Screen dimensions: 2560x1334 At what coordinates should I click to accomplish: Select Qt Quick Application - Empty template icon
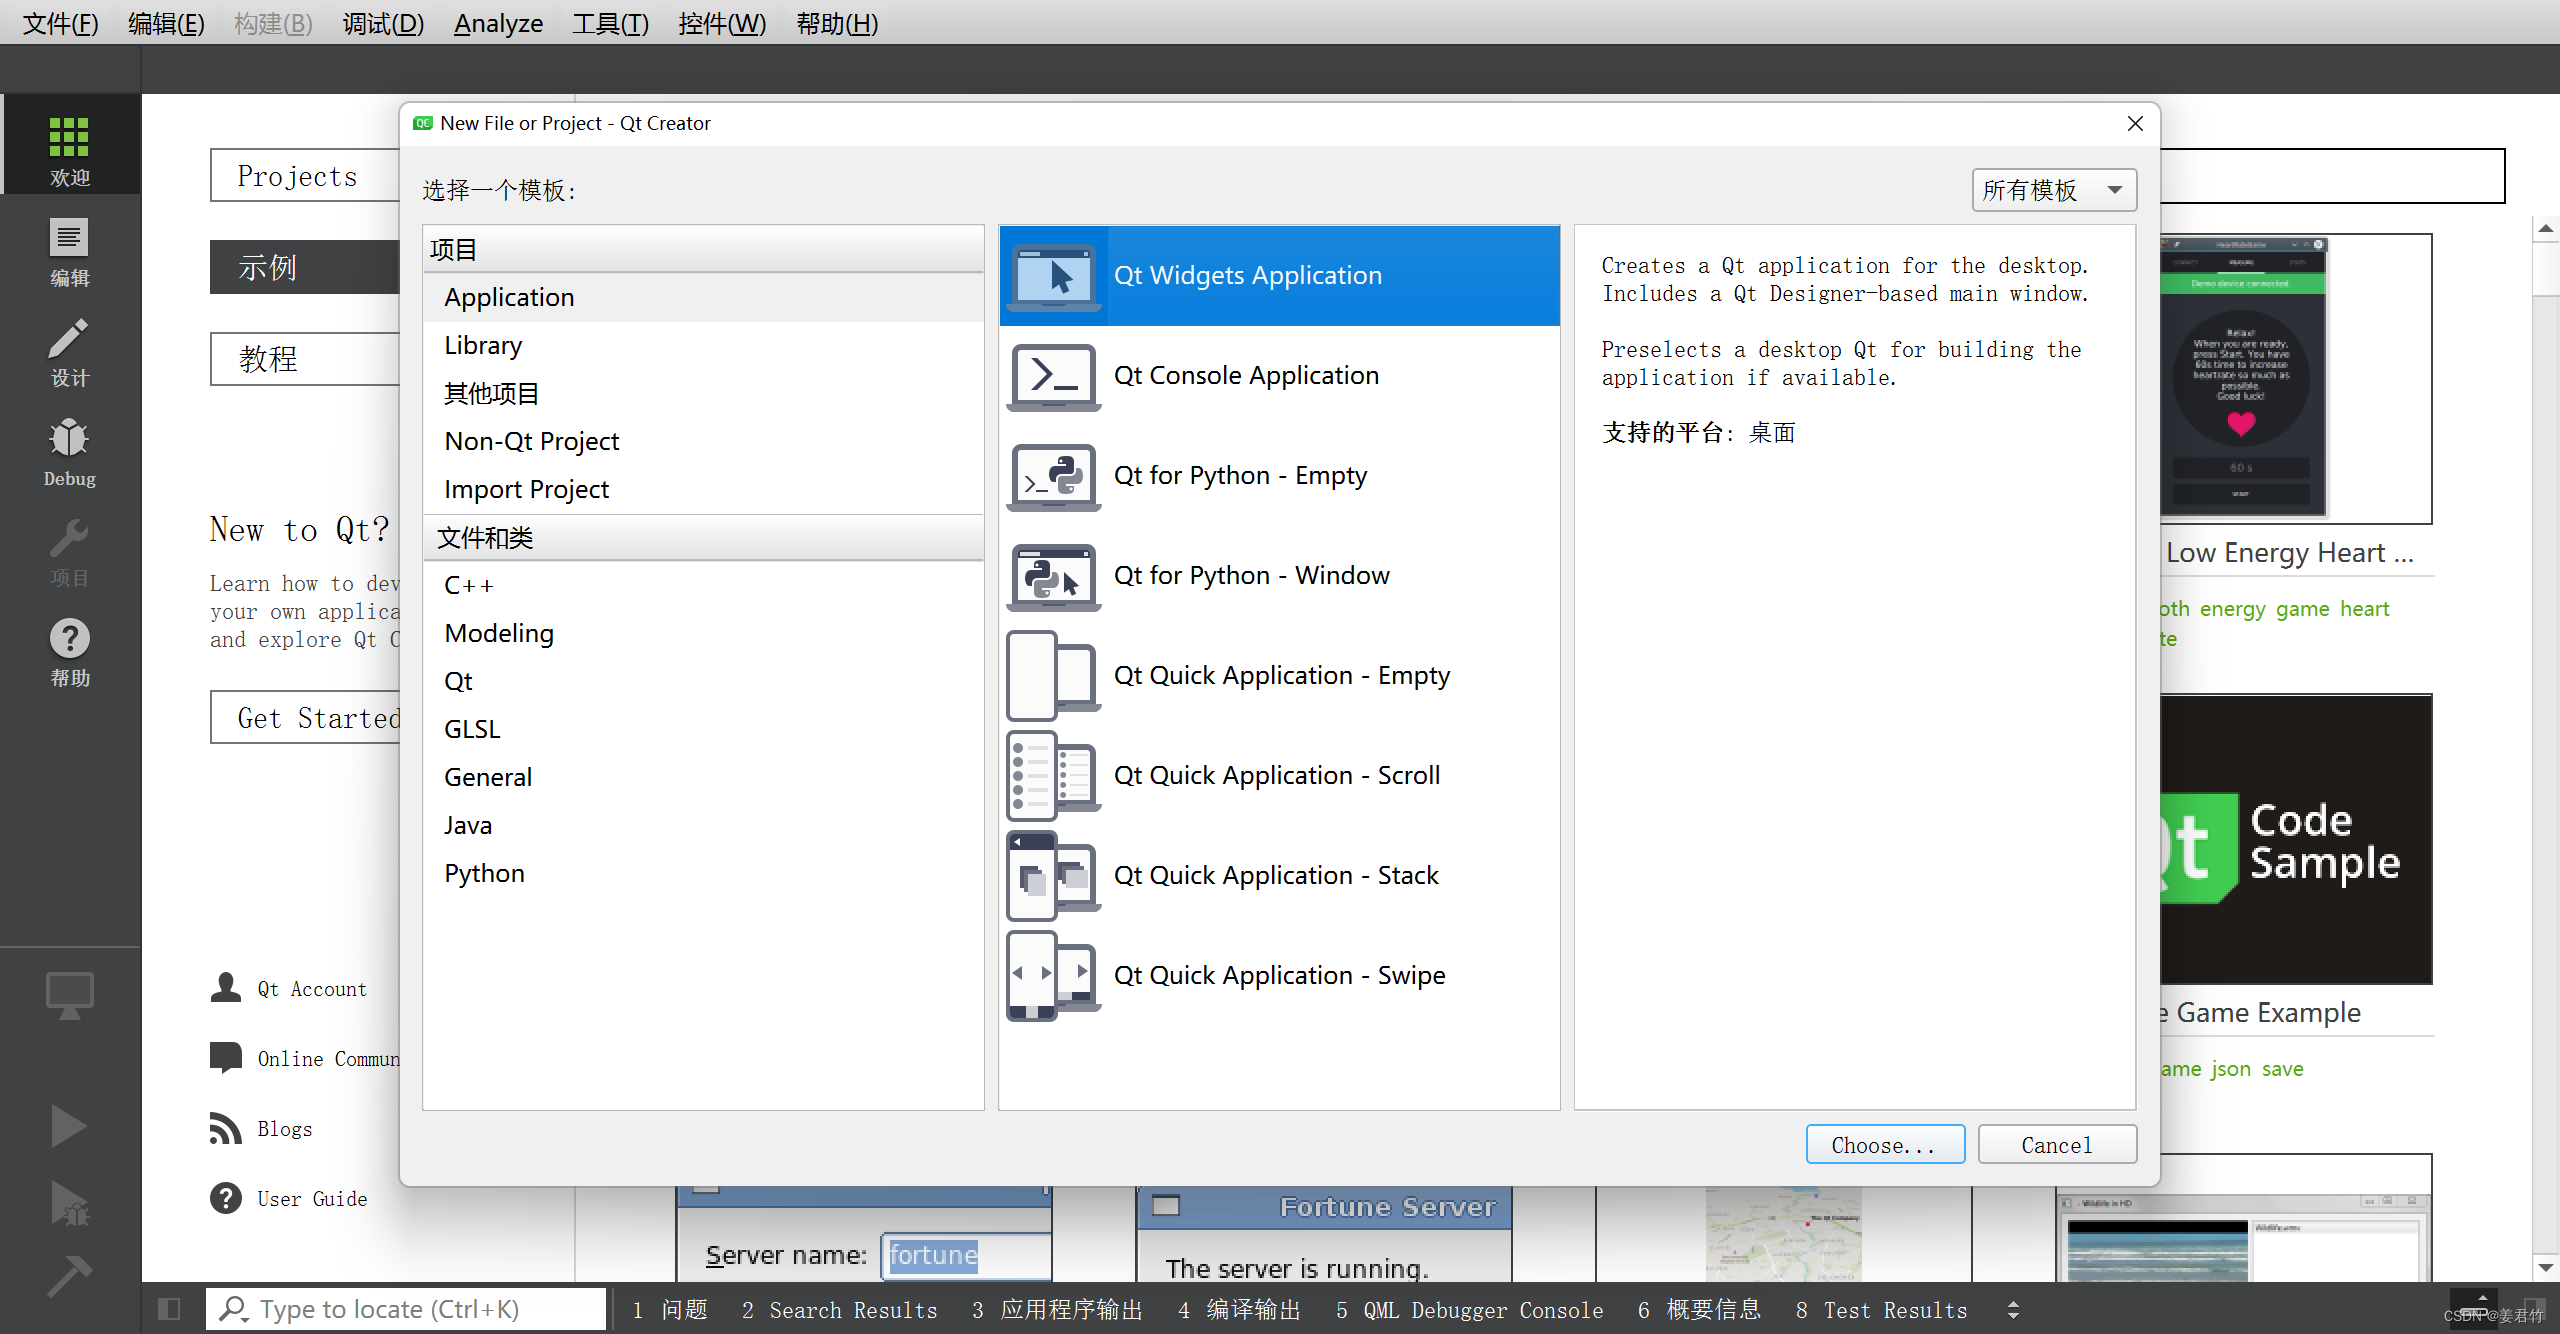[1051, 674]
